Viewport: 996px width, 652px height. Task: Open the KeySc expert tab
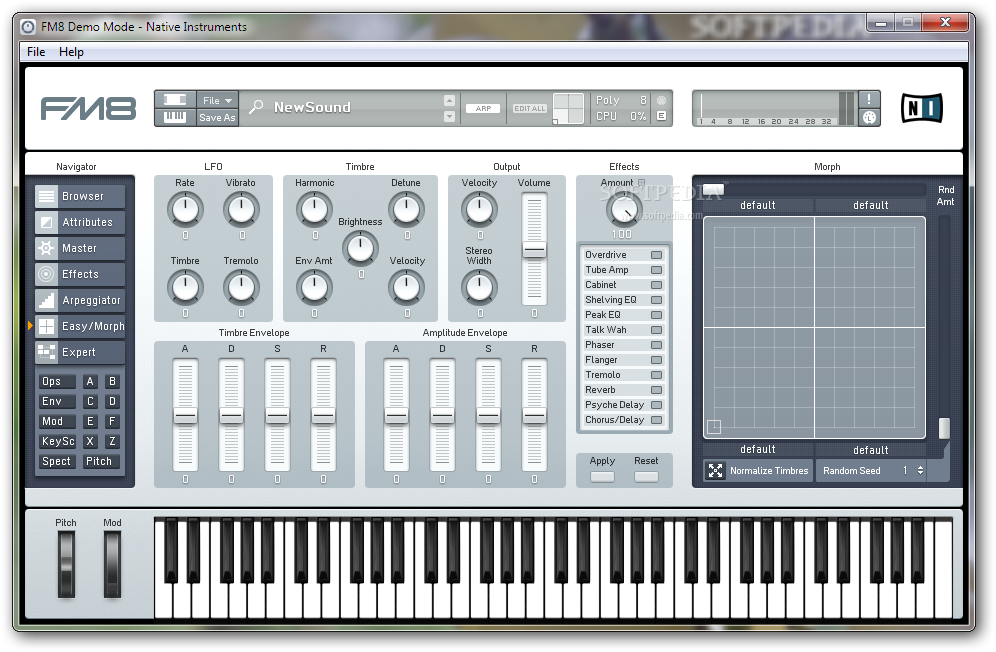tap(57, 441)
